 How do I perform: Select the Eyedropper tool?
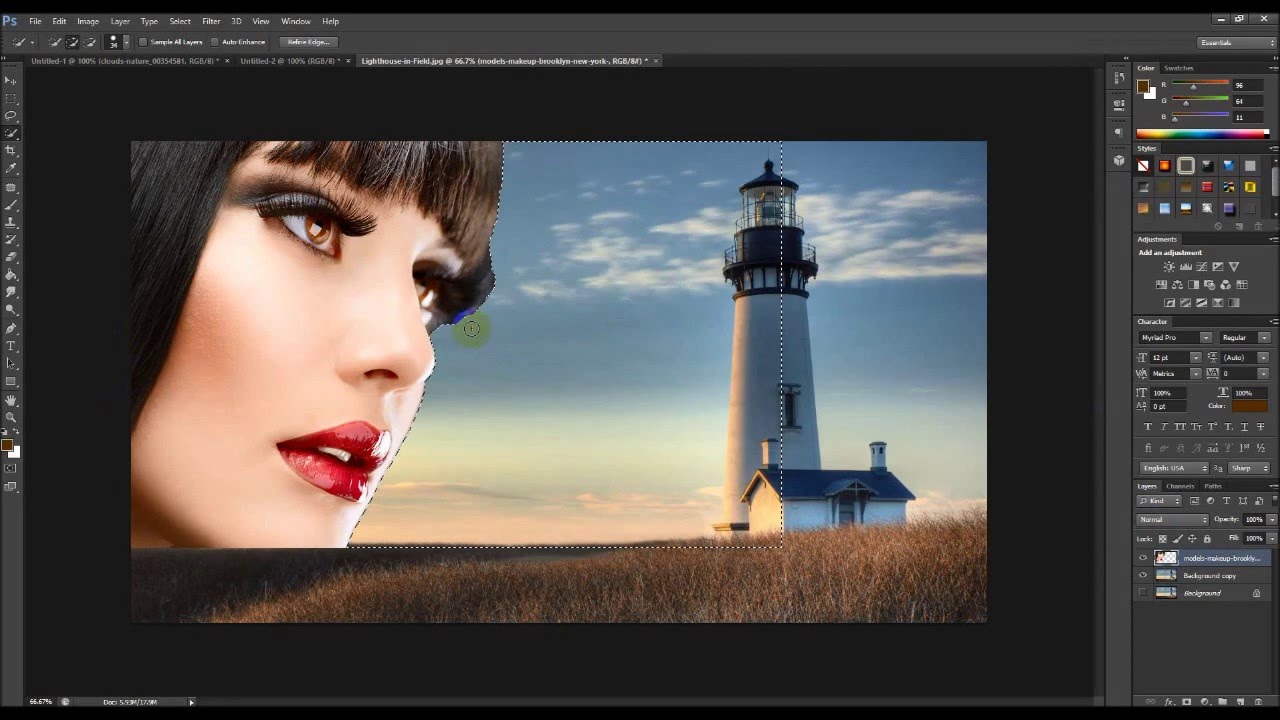11,168
